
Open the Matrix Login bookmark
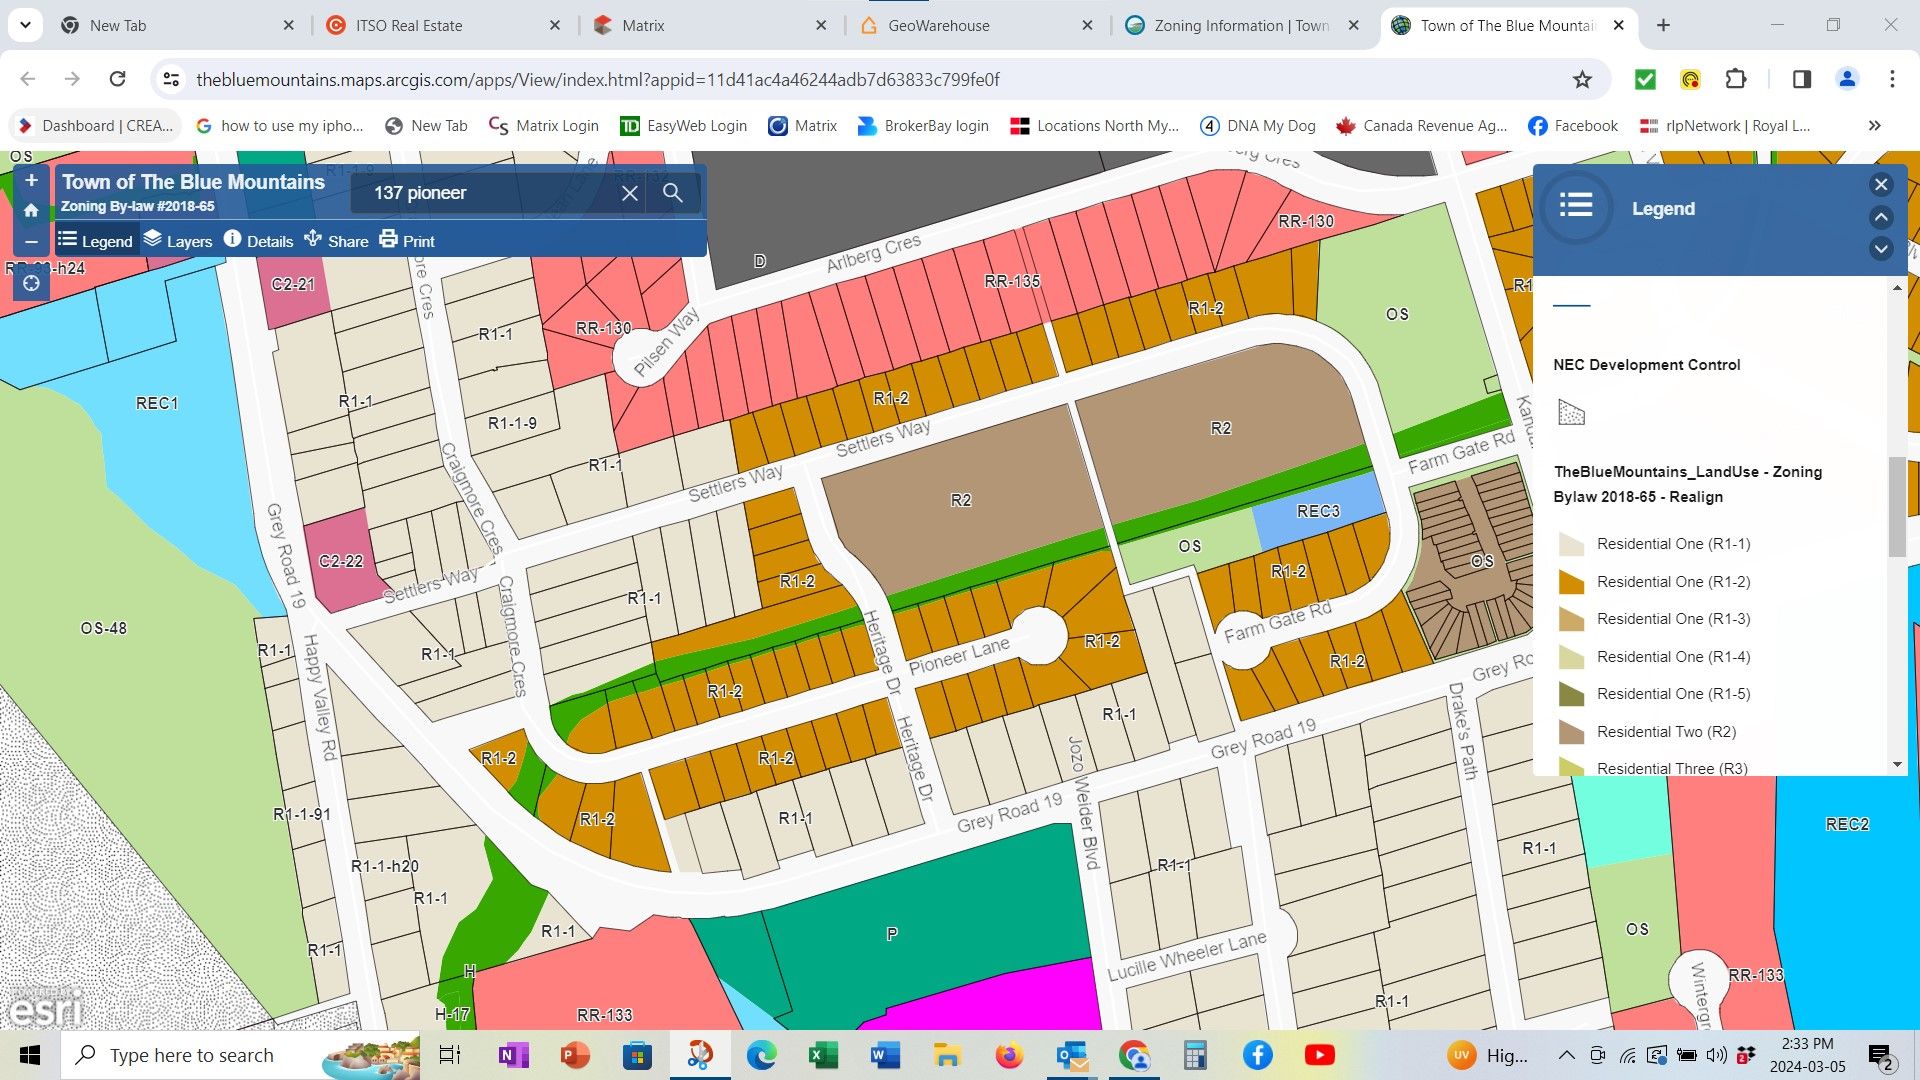click(544, 126)
